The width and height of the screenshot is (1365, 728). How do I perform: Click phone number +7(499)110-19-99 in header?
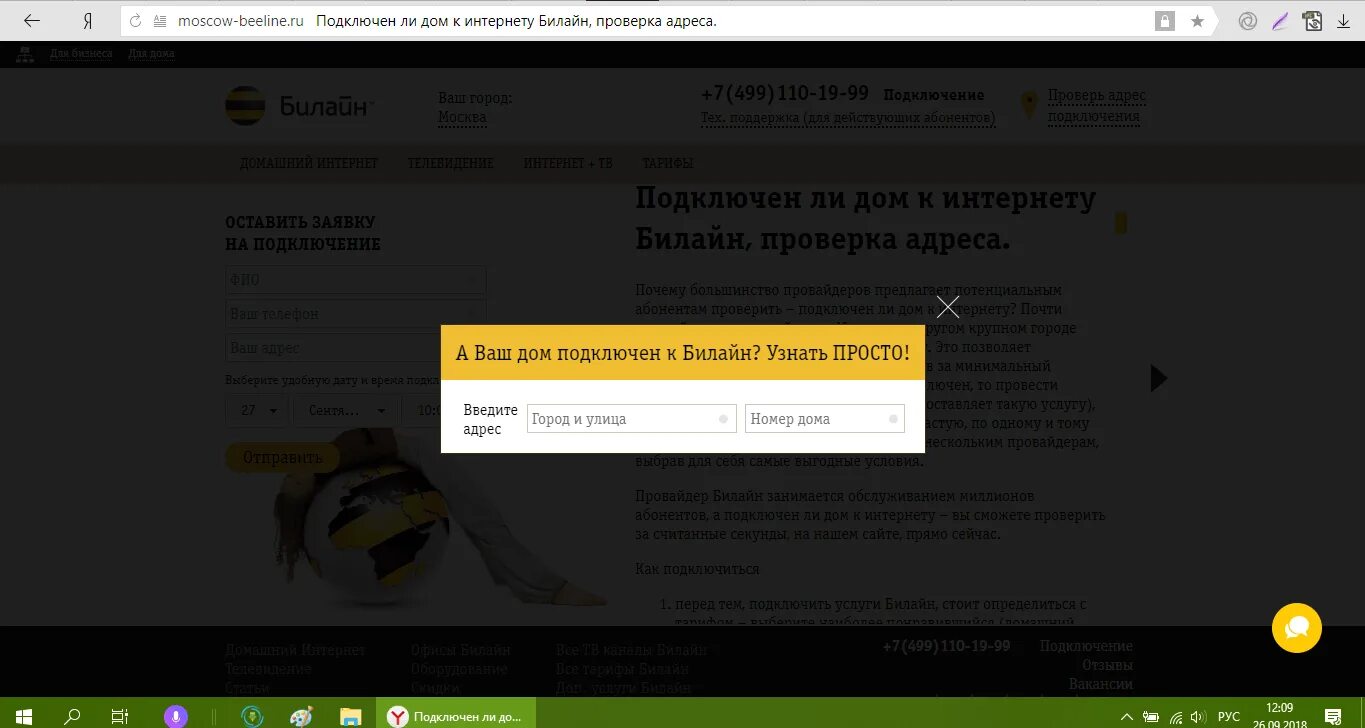pos(785,93)
